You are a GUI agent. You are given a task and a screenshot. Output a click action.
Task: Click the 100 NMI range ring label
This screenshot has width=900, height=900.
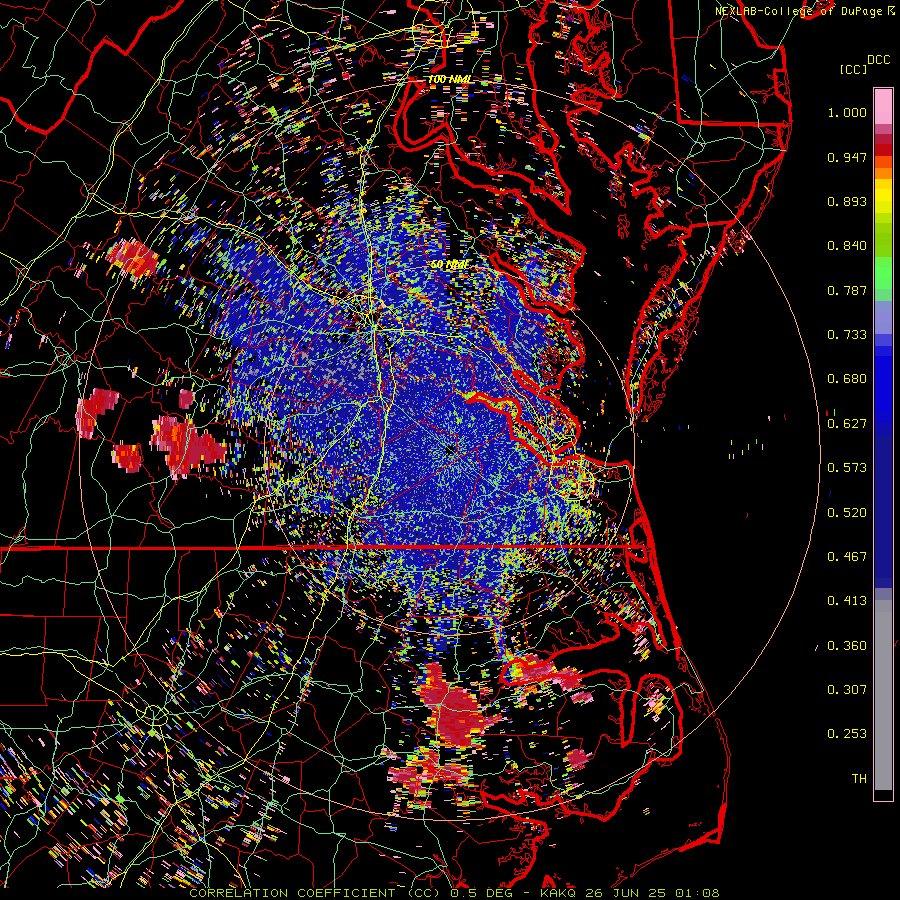point(449,79)
